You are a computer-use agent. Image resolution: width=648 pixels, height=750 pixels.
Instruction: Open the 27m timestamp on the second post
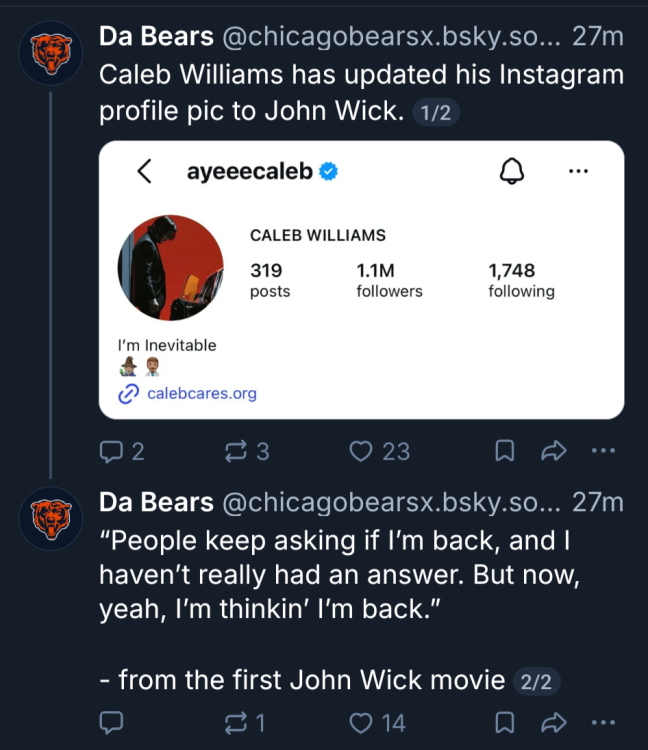pos(598,502)
